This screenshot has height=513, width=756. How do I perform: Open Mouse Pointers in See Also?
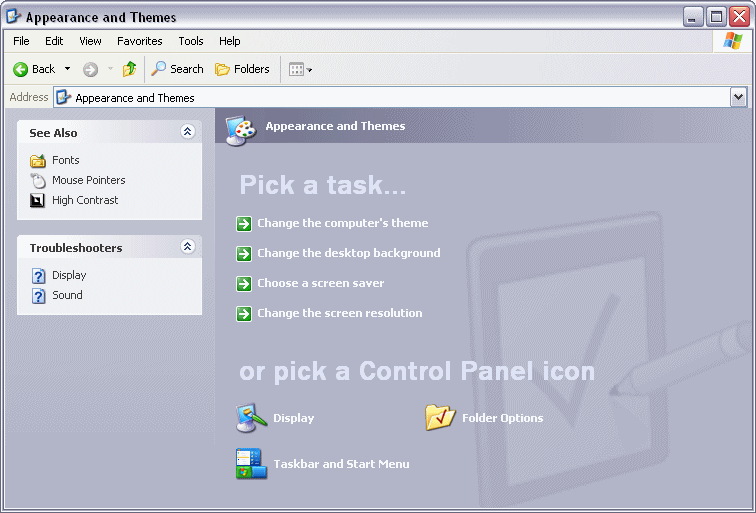pyautogui.click(x=88, y=180)
